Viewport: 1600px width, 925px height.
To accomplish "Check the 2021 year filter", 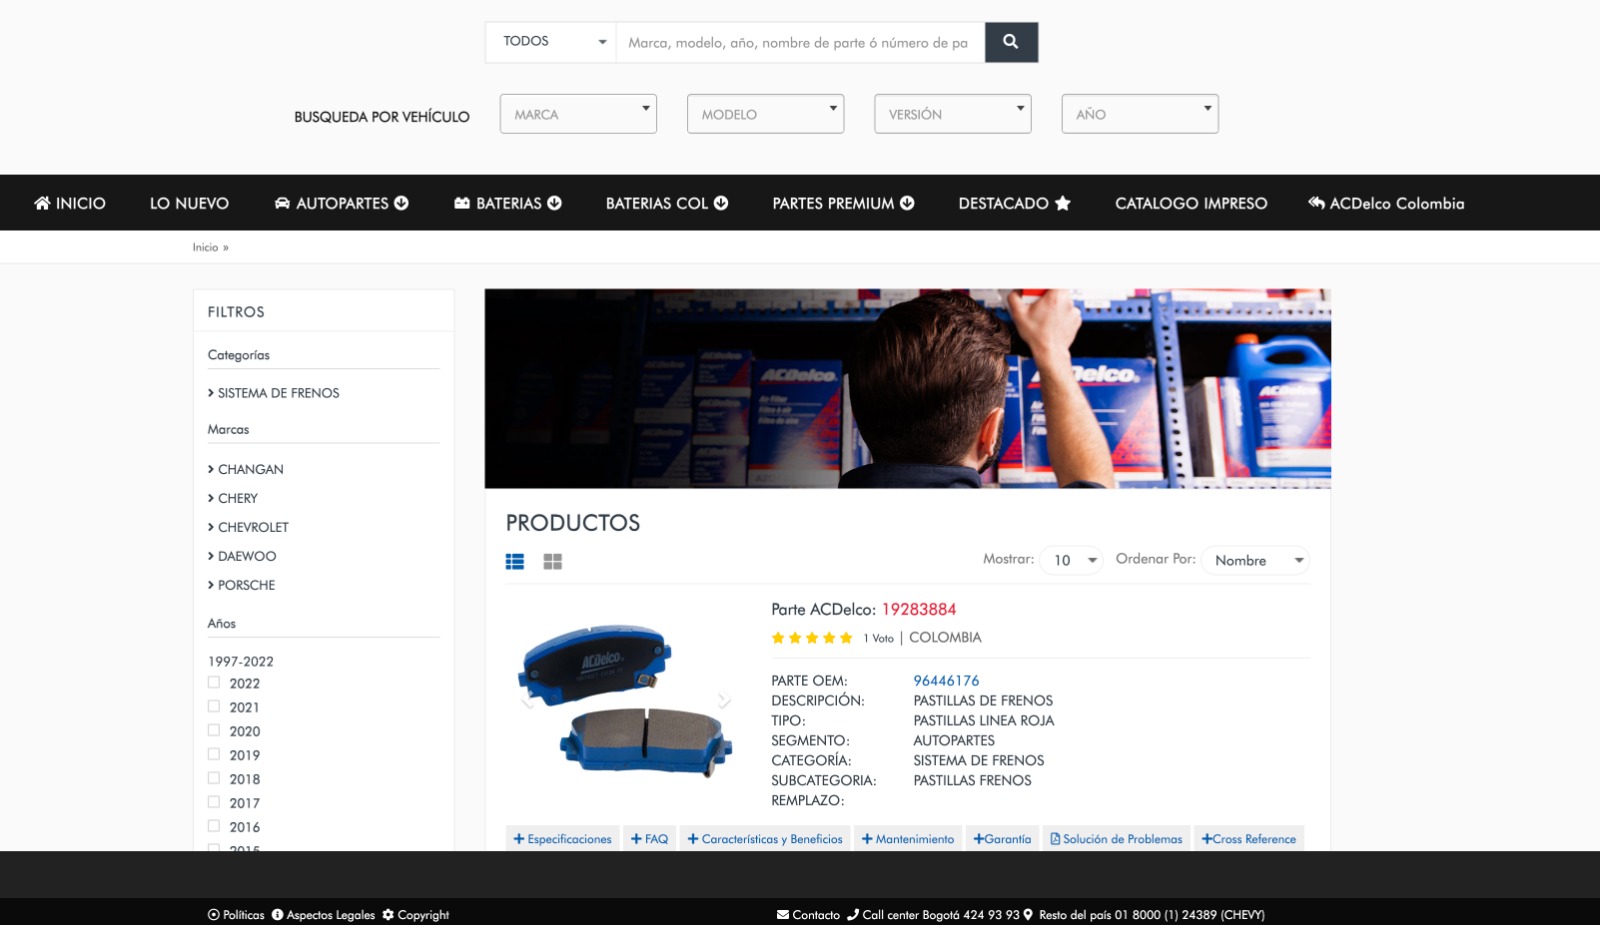I will coord(213,707).
